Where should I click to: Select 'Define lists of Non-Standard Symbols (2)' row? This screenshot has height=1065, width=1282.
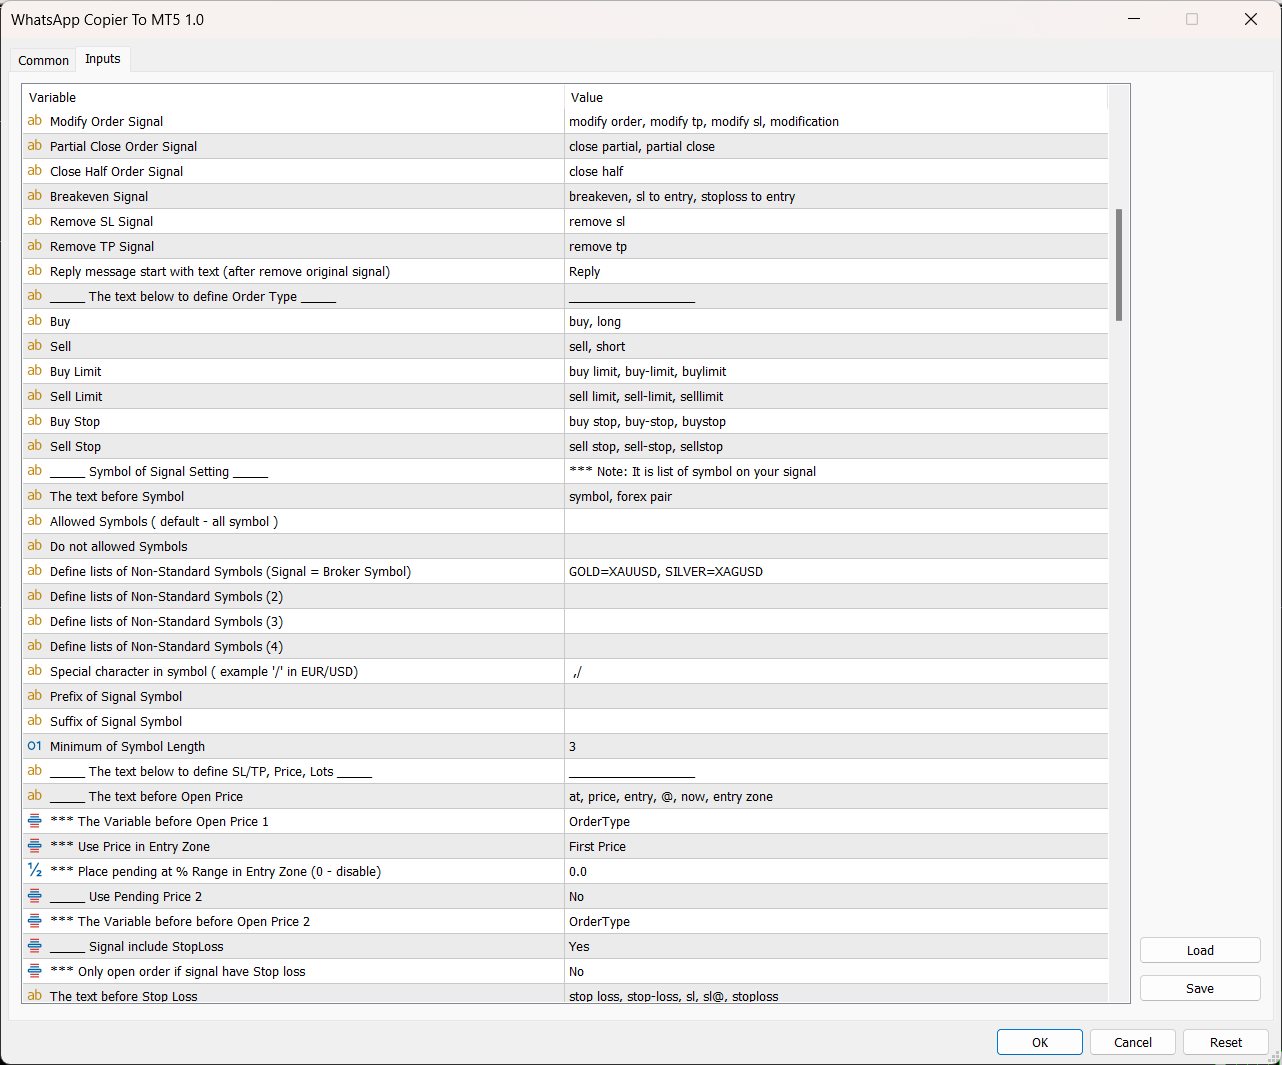[565, 596]
